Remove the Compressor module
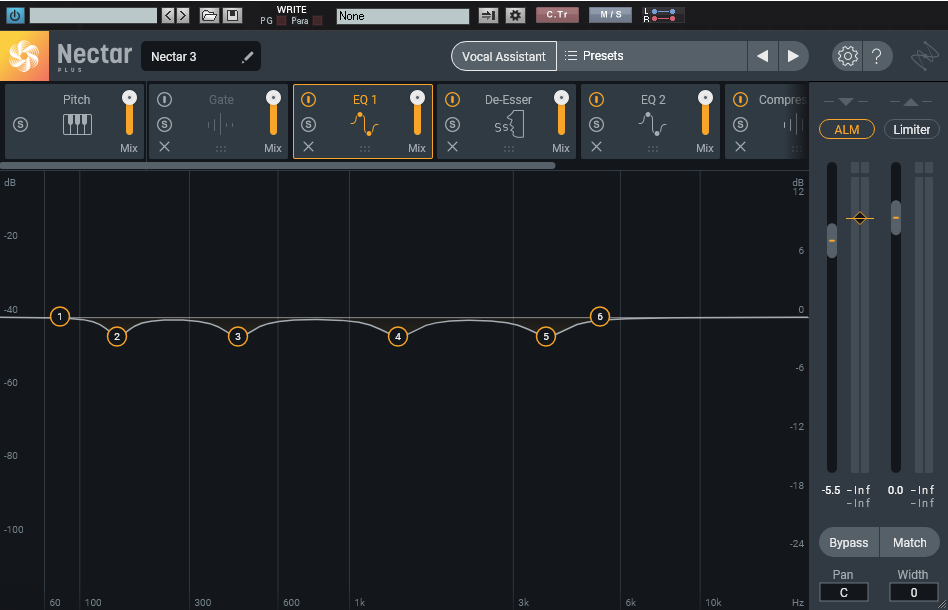The height and width of the screenshot is (610, 948). pyautogui.click(x=740, y=147)
